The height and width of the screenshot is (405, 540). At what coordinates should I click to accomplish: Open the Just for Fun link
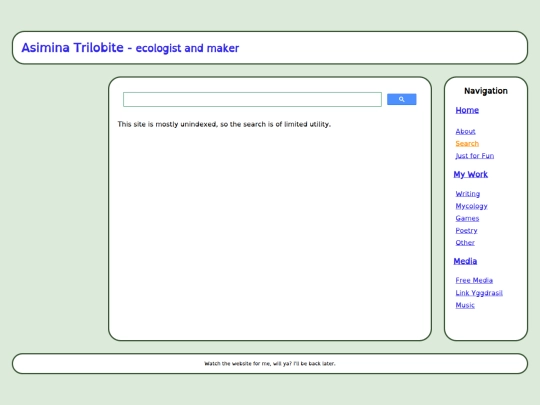(x=475, y=156)
